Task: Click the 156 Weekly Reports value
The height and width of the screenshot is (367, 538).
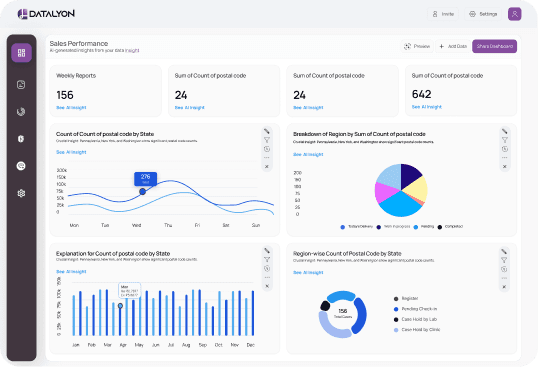Action: 65,95
